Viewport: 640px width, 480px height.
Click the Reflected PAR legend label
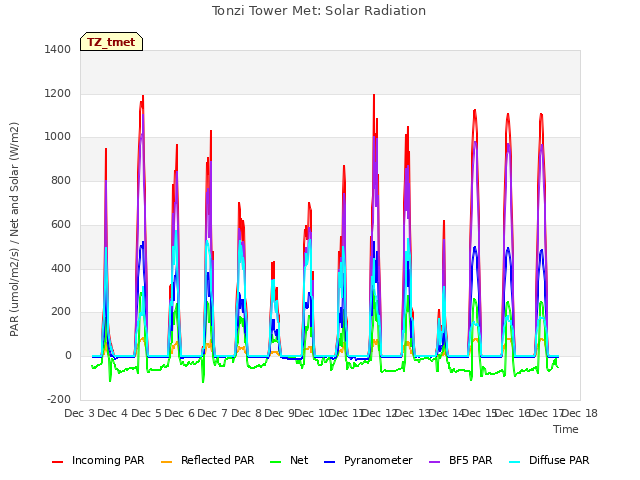coord(217,460)
